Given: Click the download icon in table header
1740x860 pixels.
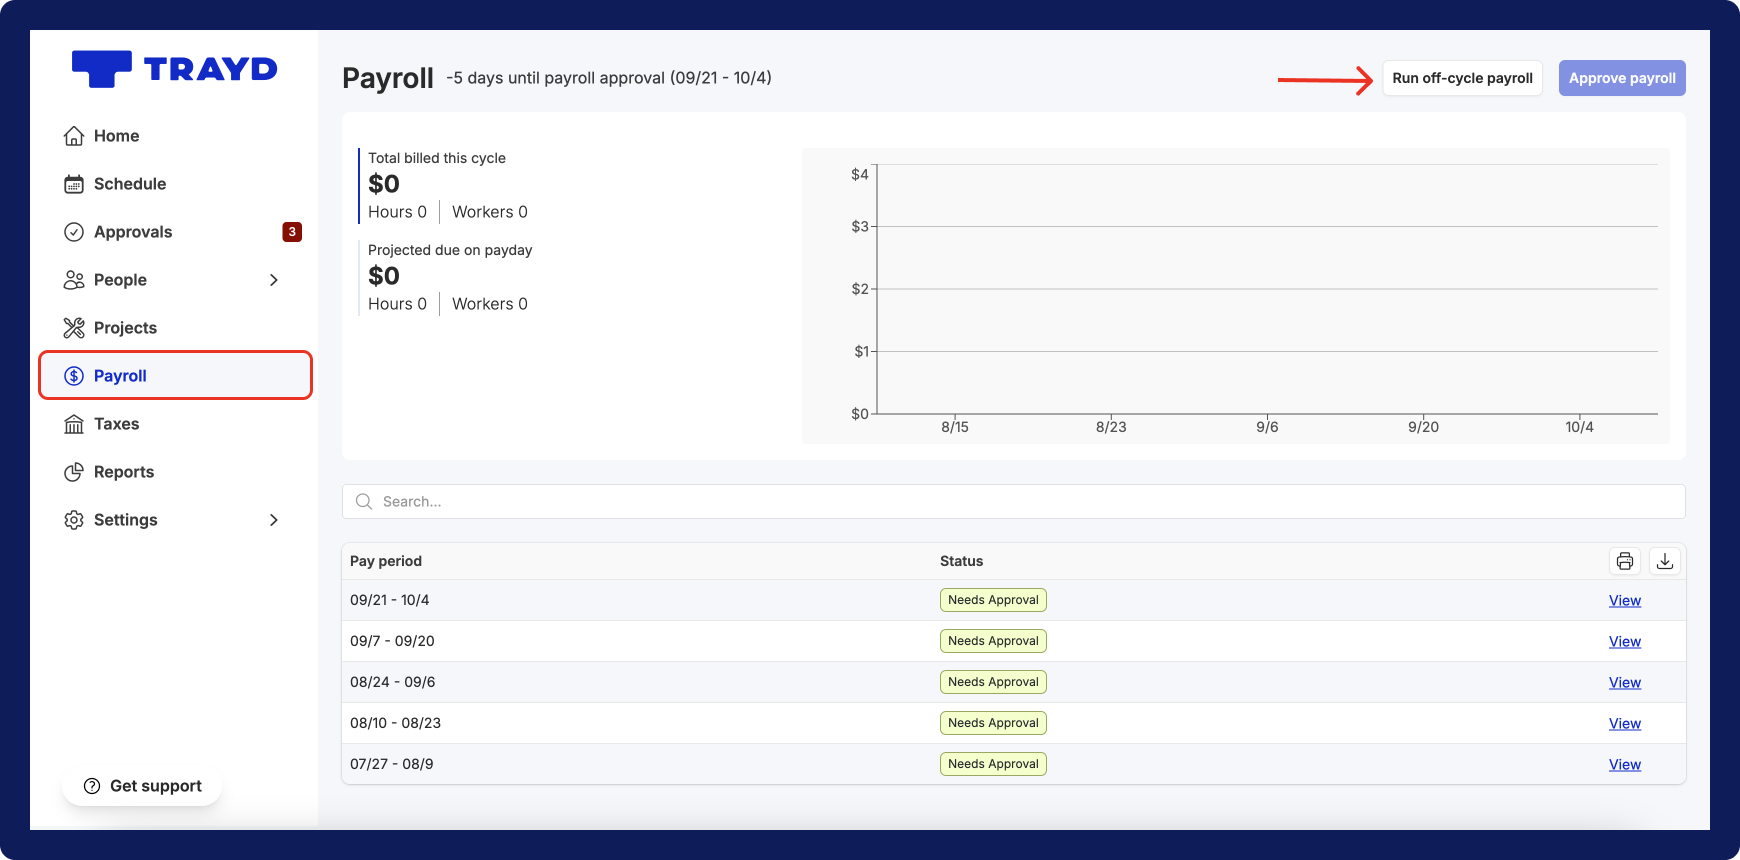Looking at the screenshot, I should pyautogui.click(x=1665, y=561).
